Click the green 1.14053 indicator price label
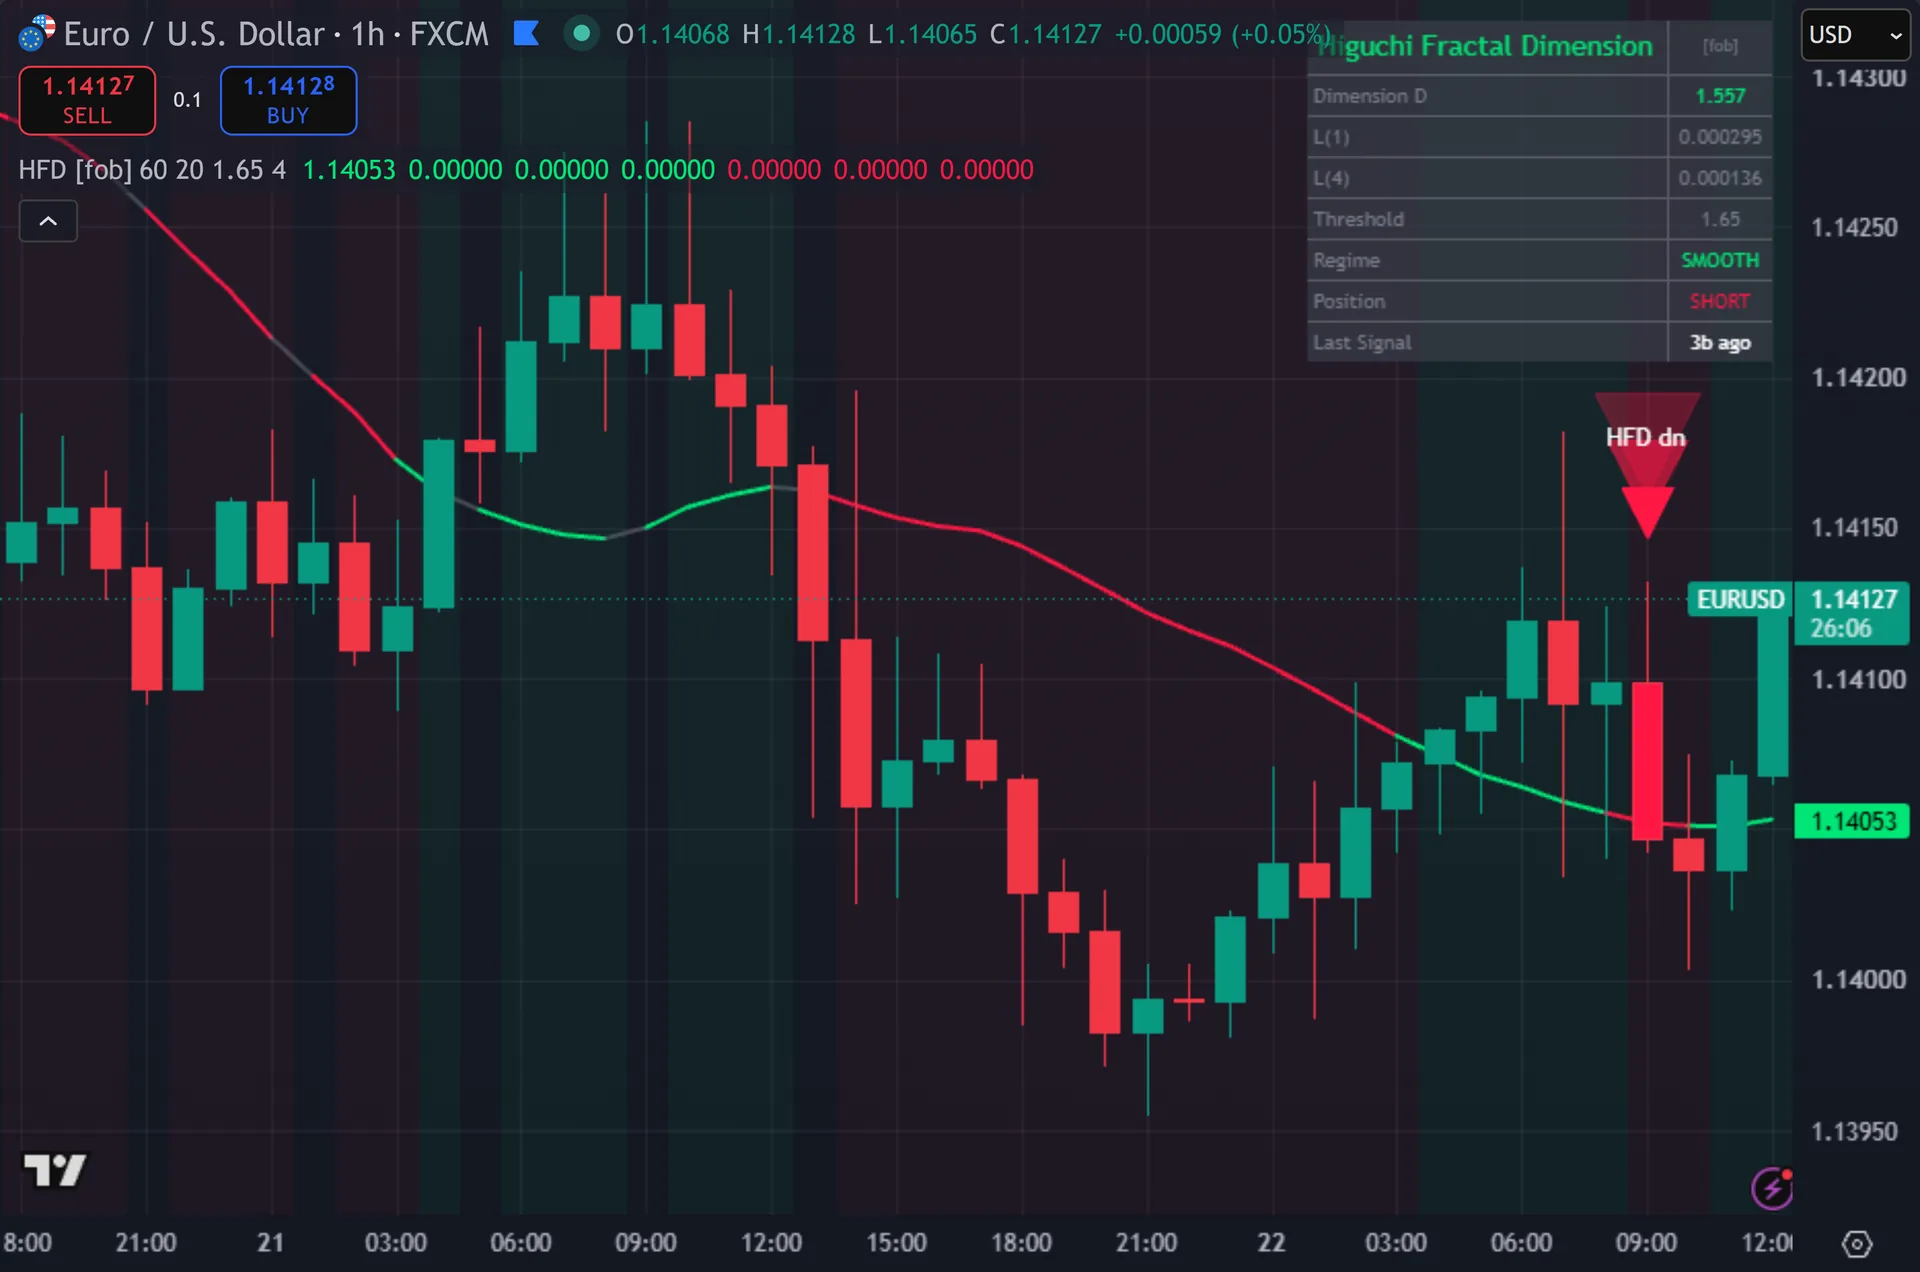Screen dimensions: 1920x1272 (x=1853, y=822)
